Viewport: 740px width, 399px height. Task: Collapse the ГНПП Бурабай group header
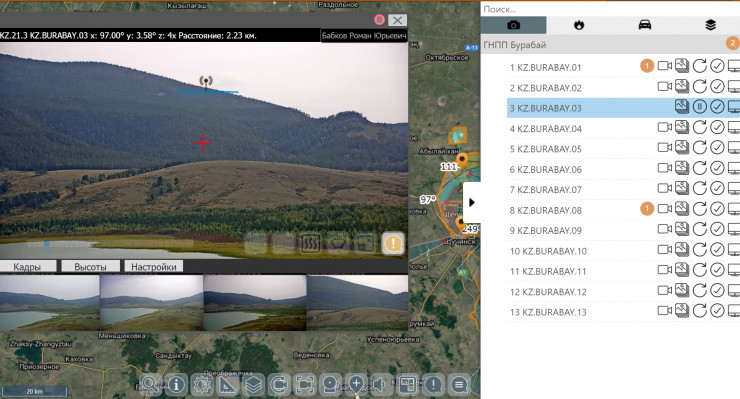(x=610, y=44)
